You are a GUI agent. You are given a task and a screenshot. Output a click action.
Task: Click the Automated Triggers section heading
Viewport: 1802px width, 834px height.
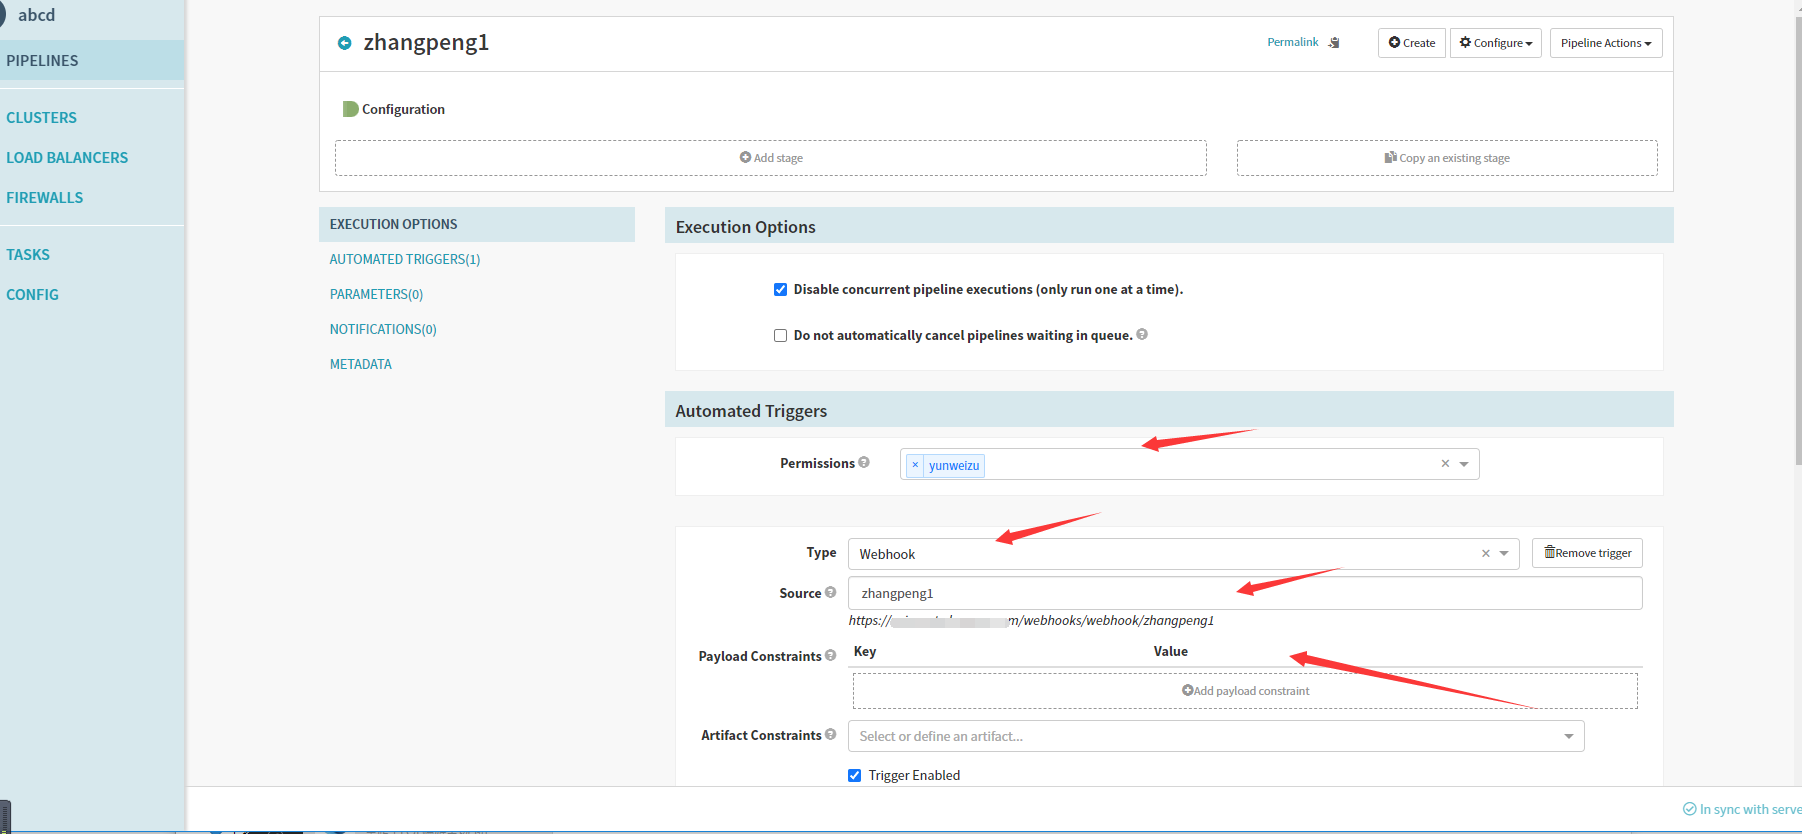point(751,411)
